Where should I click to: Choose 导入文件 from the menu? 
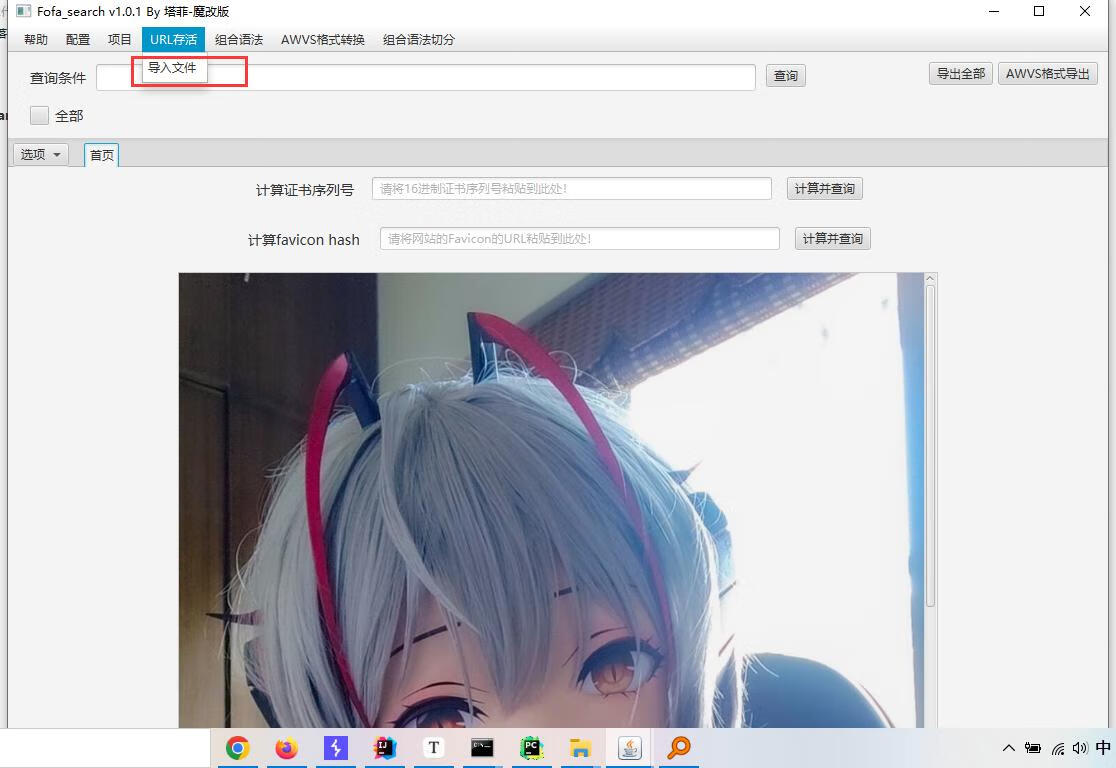[174, 68]
